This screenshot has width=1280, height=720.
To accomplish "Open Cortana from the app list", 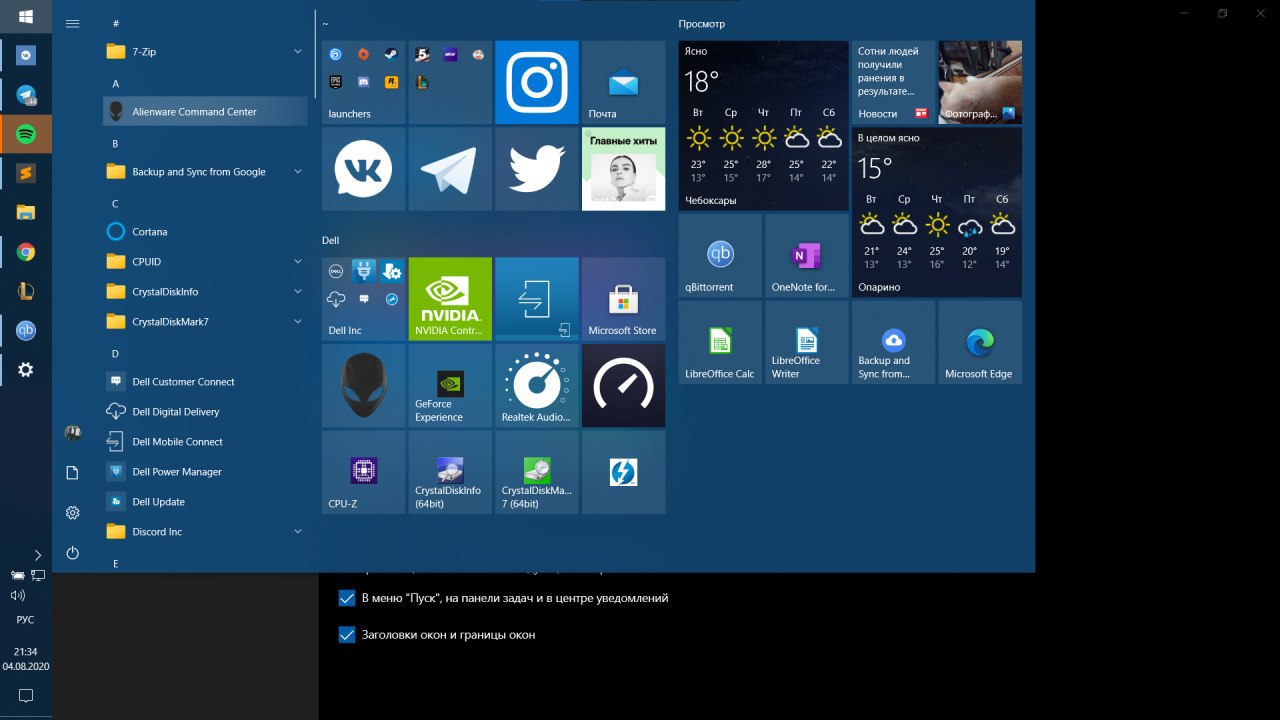I will tap(205, 231).
